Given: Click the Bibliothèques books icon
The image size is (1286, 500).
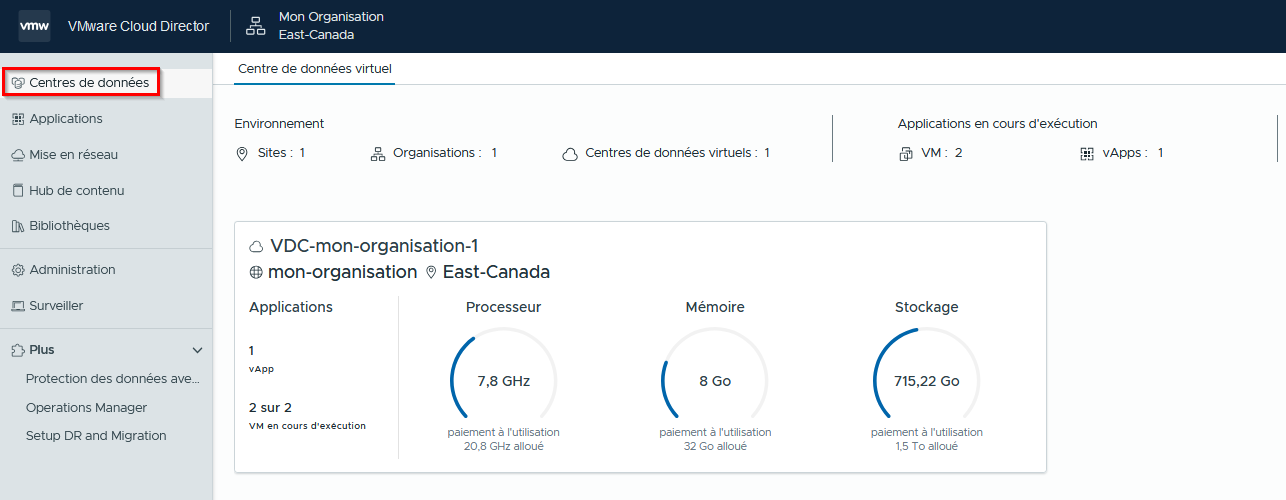Looking at the screenshot, I should [x=18, y=226].
